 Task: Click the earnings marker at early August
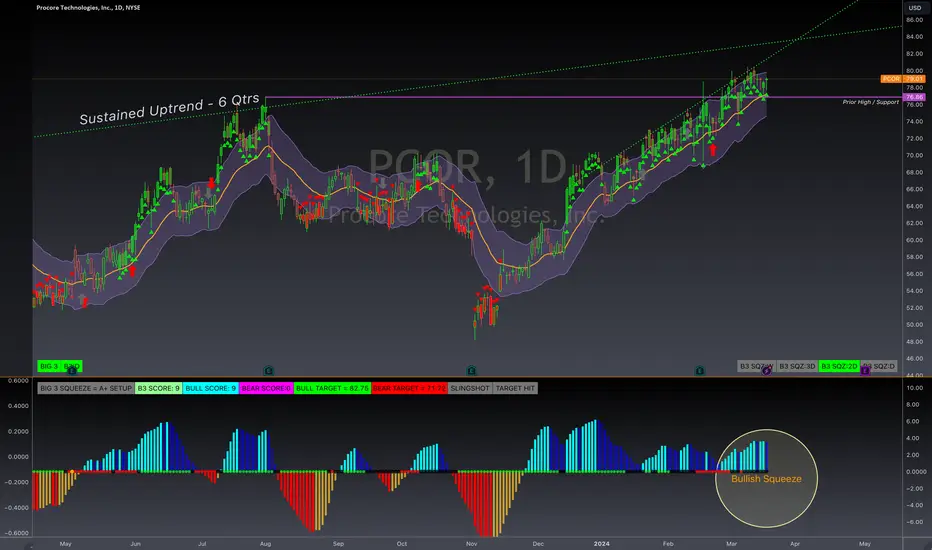(x=269, y=370)
